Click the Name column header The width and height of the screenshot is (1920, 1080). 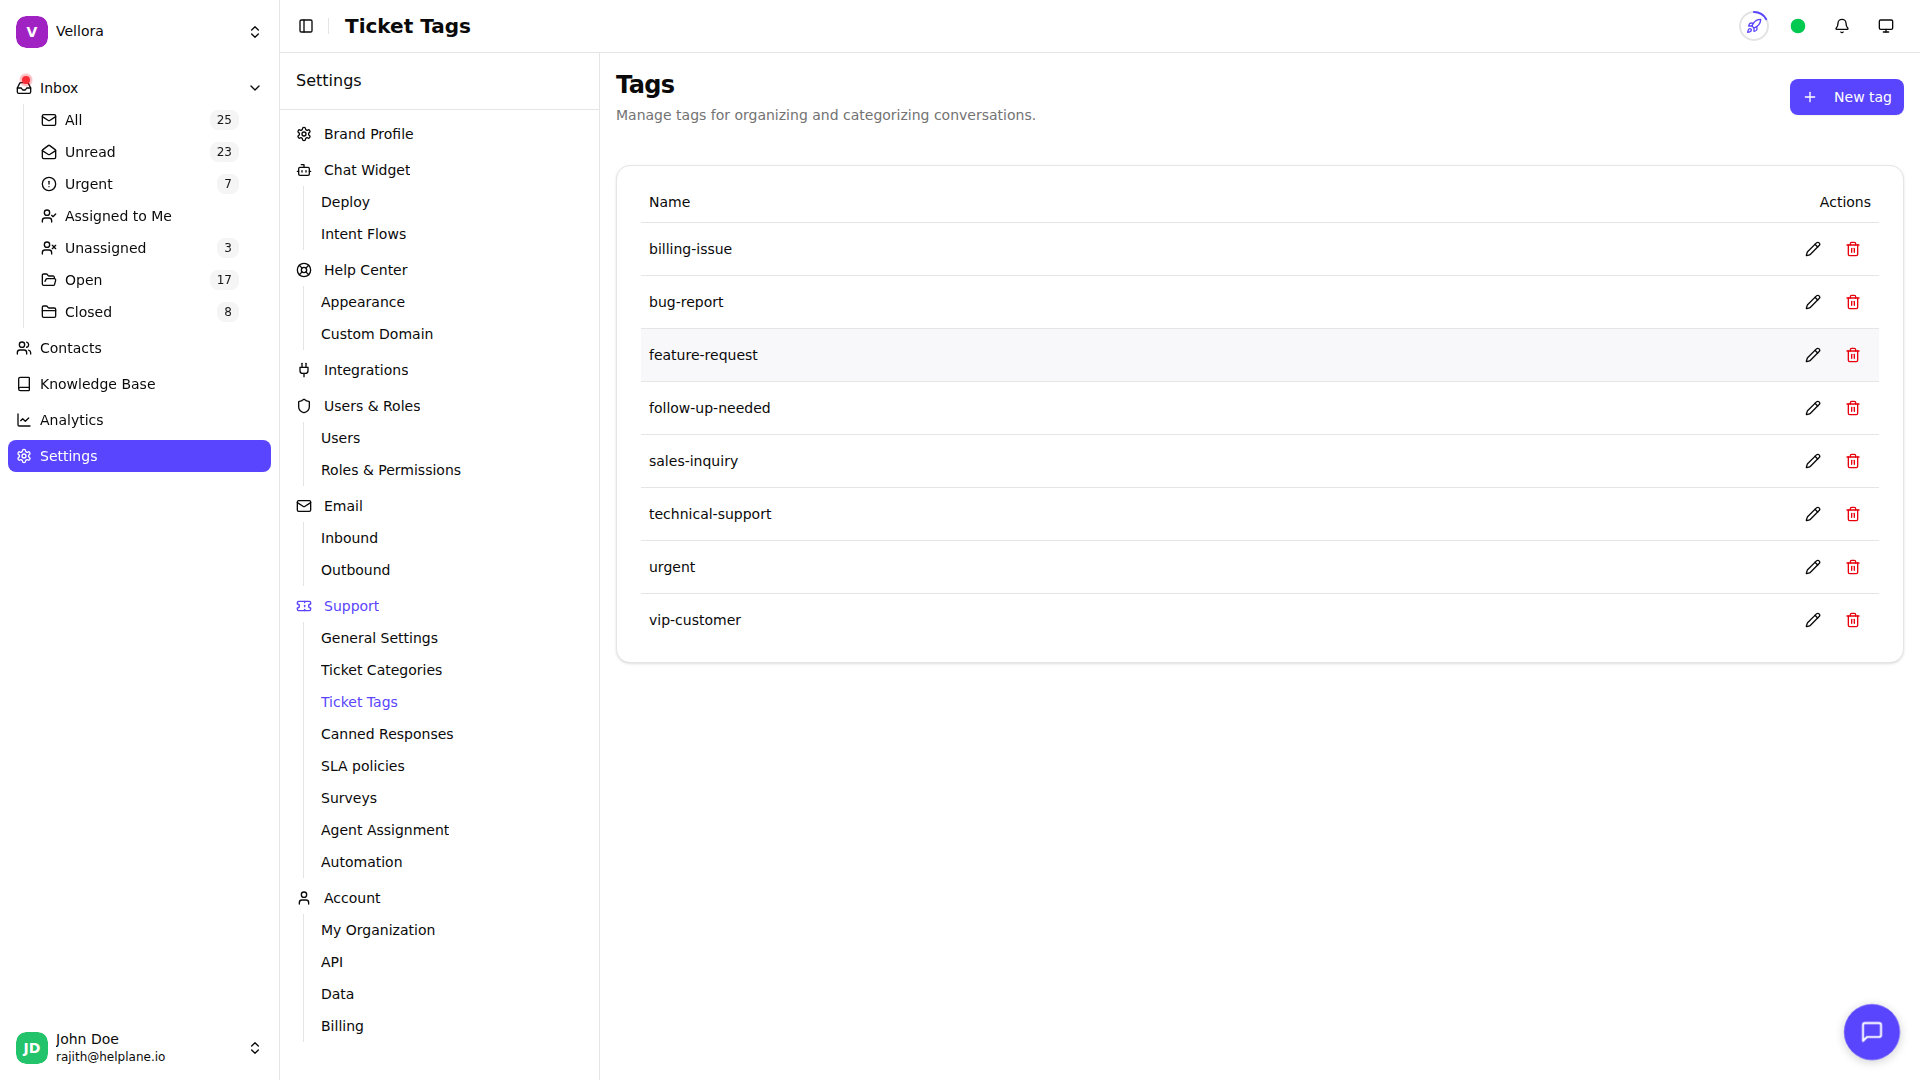pyautogui.click(x=669, y=202)
